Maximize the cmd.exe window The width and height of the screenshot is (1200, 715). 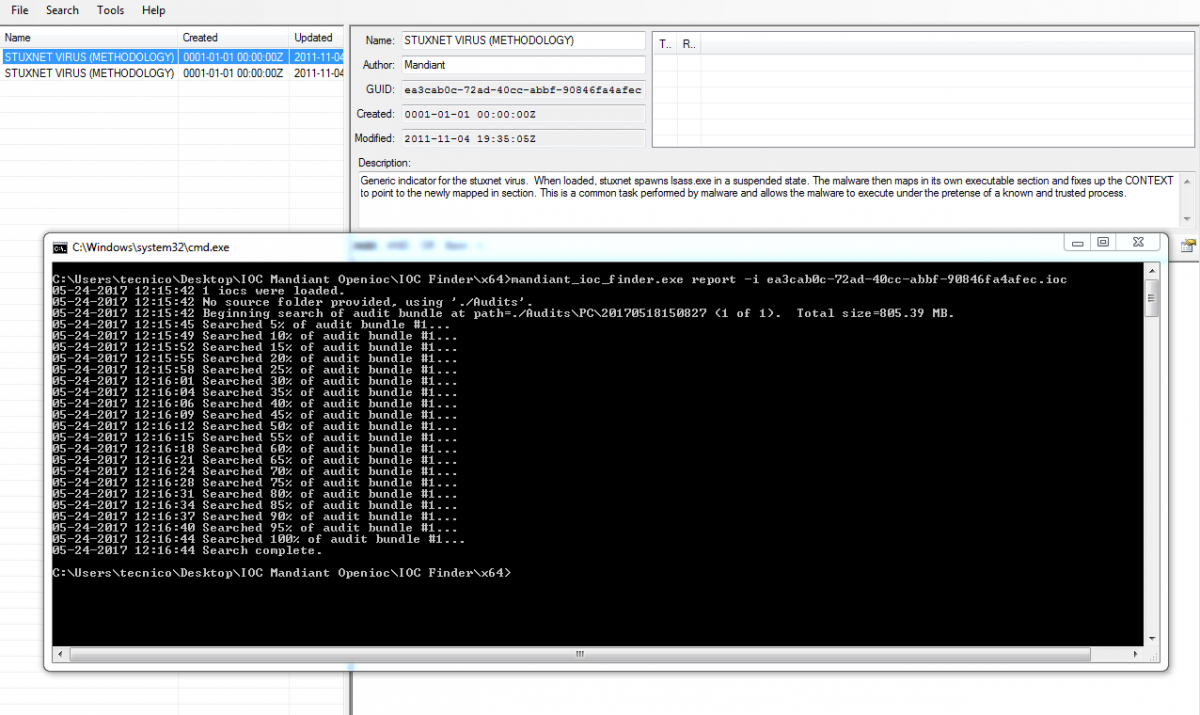[1103, 242]
